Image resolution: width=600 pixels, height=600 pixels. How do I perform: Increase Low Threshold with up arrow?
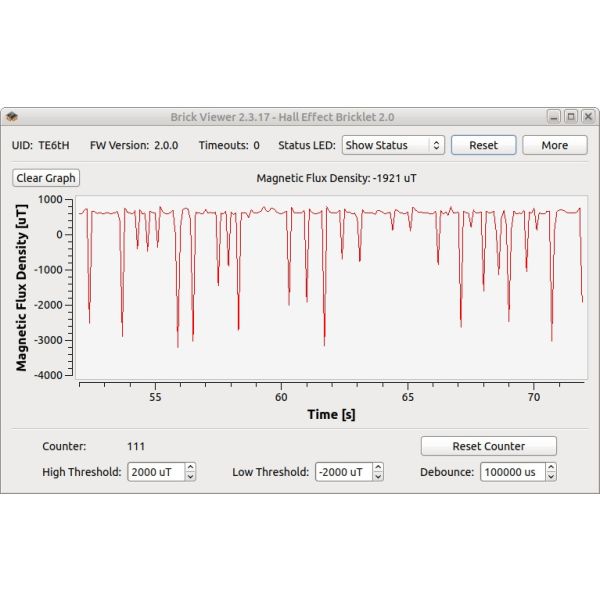378,467
